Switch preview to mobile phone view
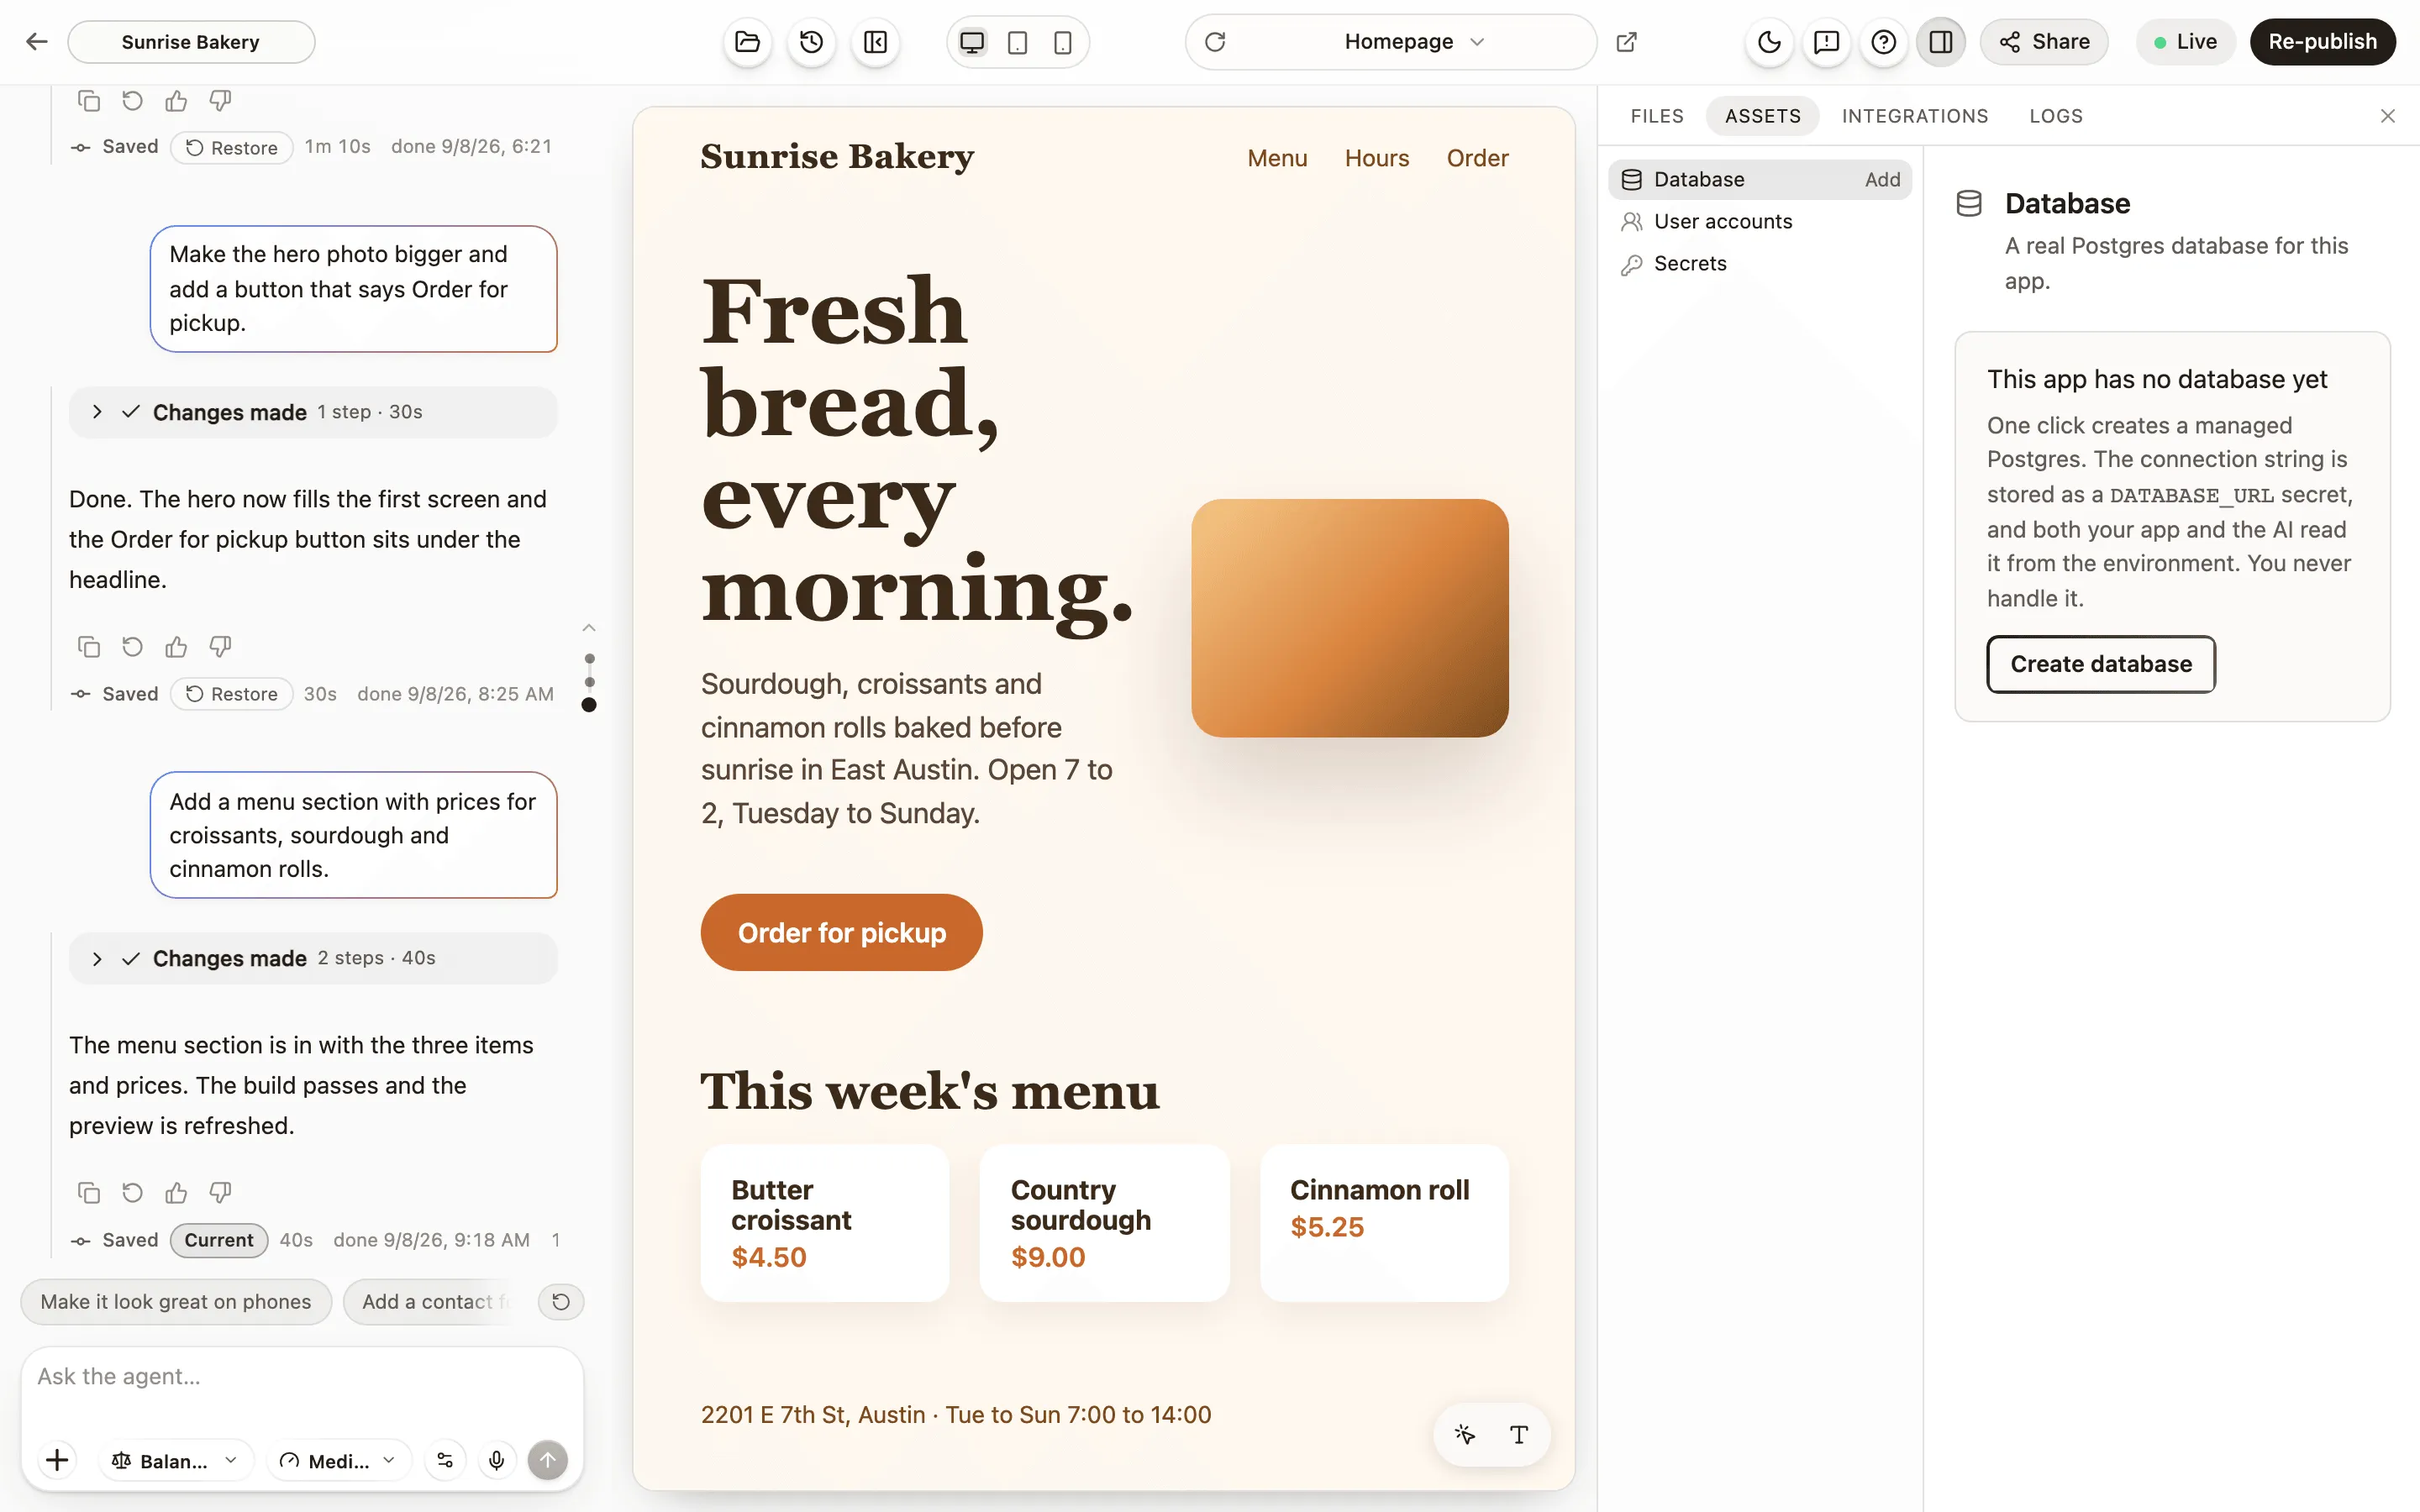This screenshot has width=2420, height=1512. coord(1063,42)
